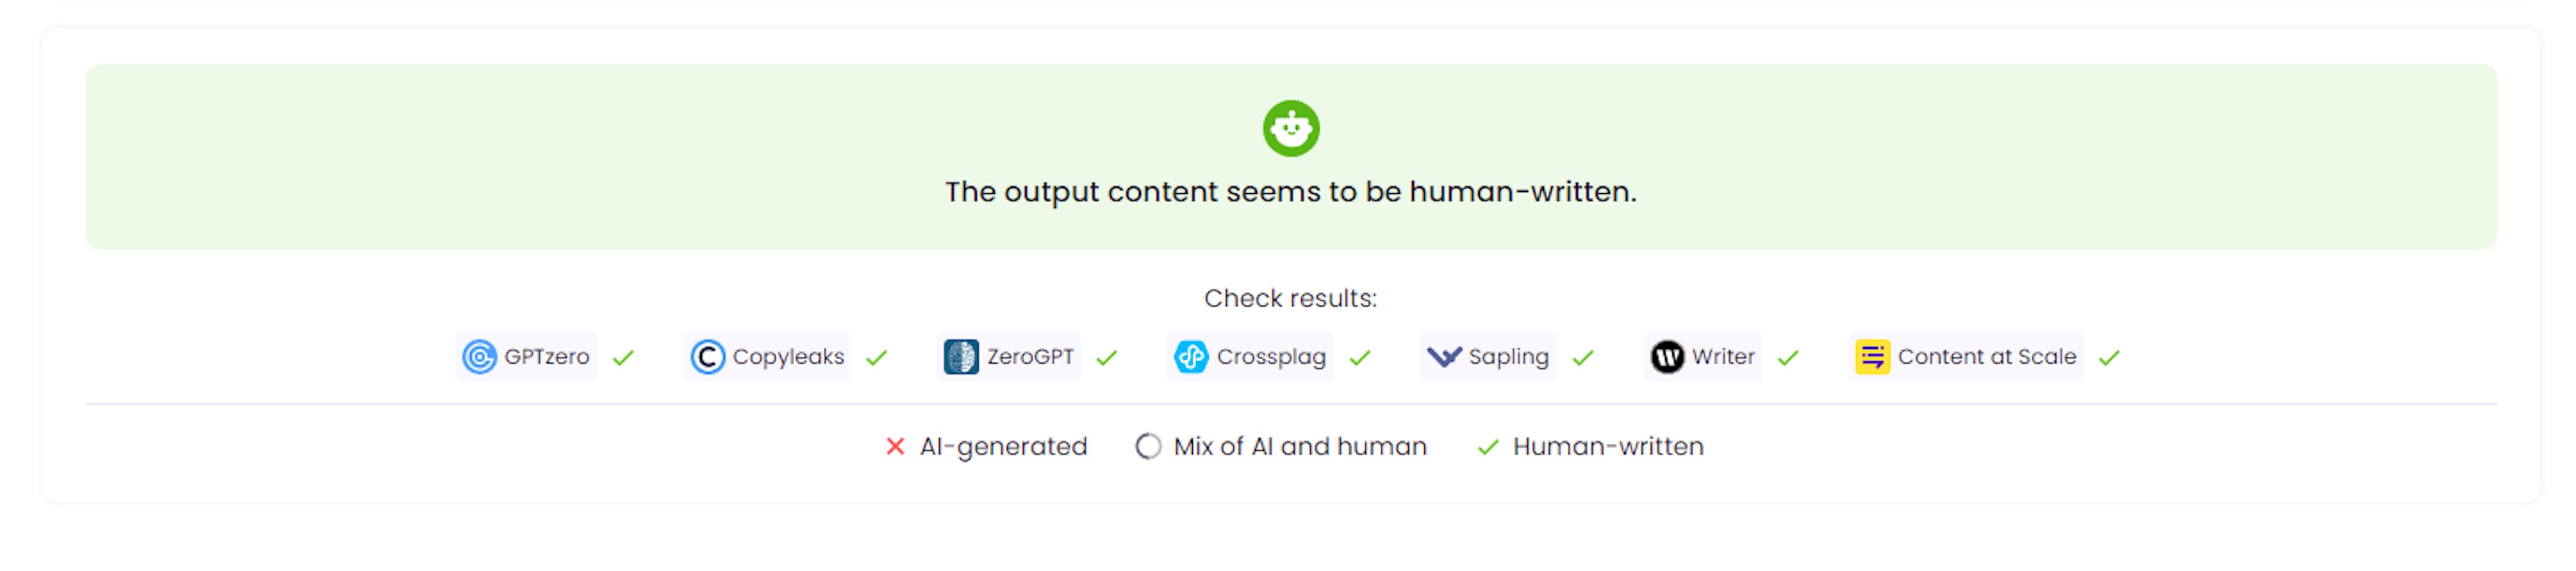This screenshot has height=571, width=2576.
Task: Click the green checkmark beside Sapling
Action: click(x=1582, y=358)
